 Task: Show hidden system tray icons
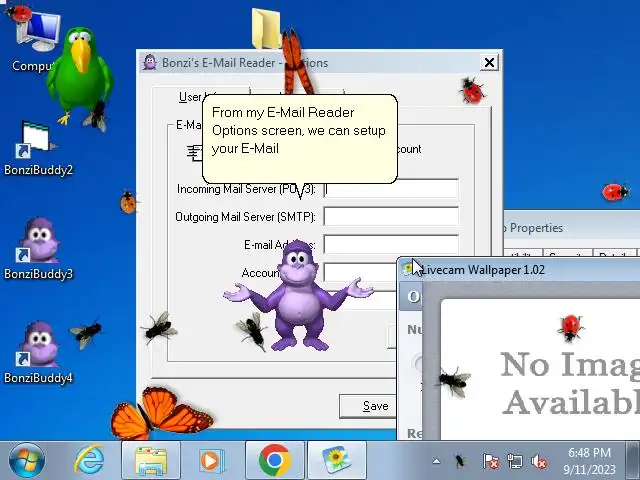[x=436, y=462]
